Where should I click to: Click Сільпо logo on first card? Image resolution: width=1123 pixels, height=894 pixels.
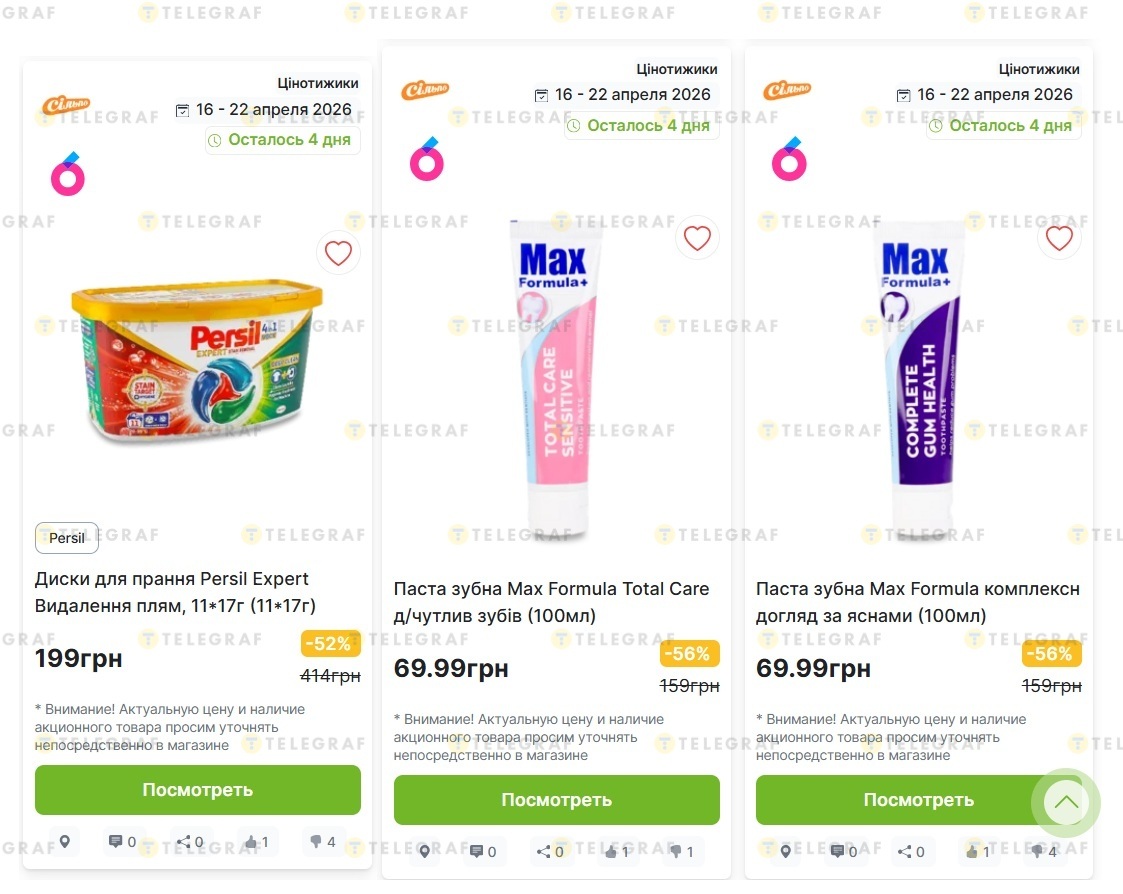(63, 105)
